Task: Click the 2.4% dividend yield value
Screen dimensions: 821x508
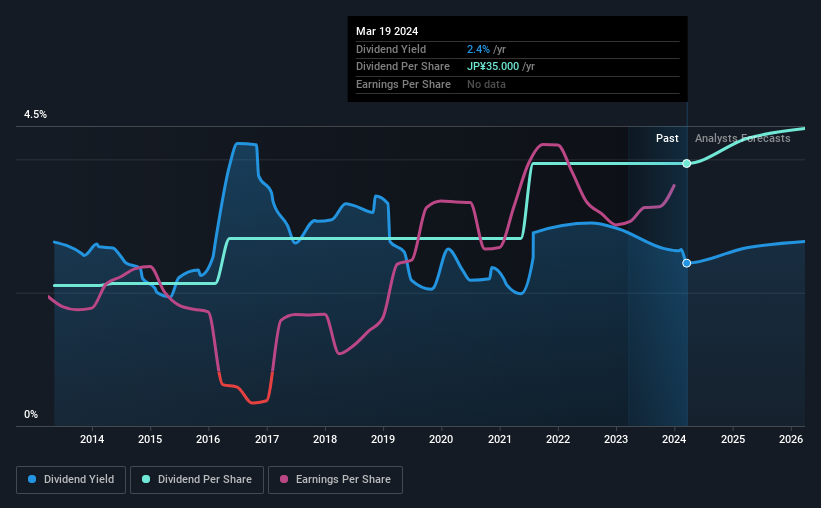Action: pos(478,49)
